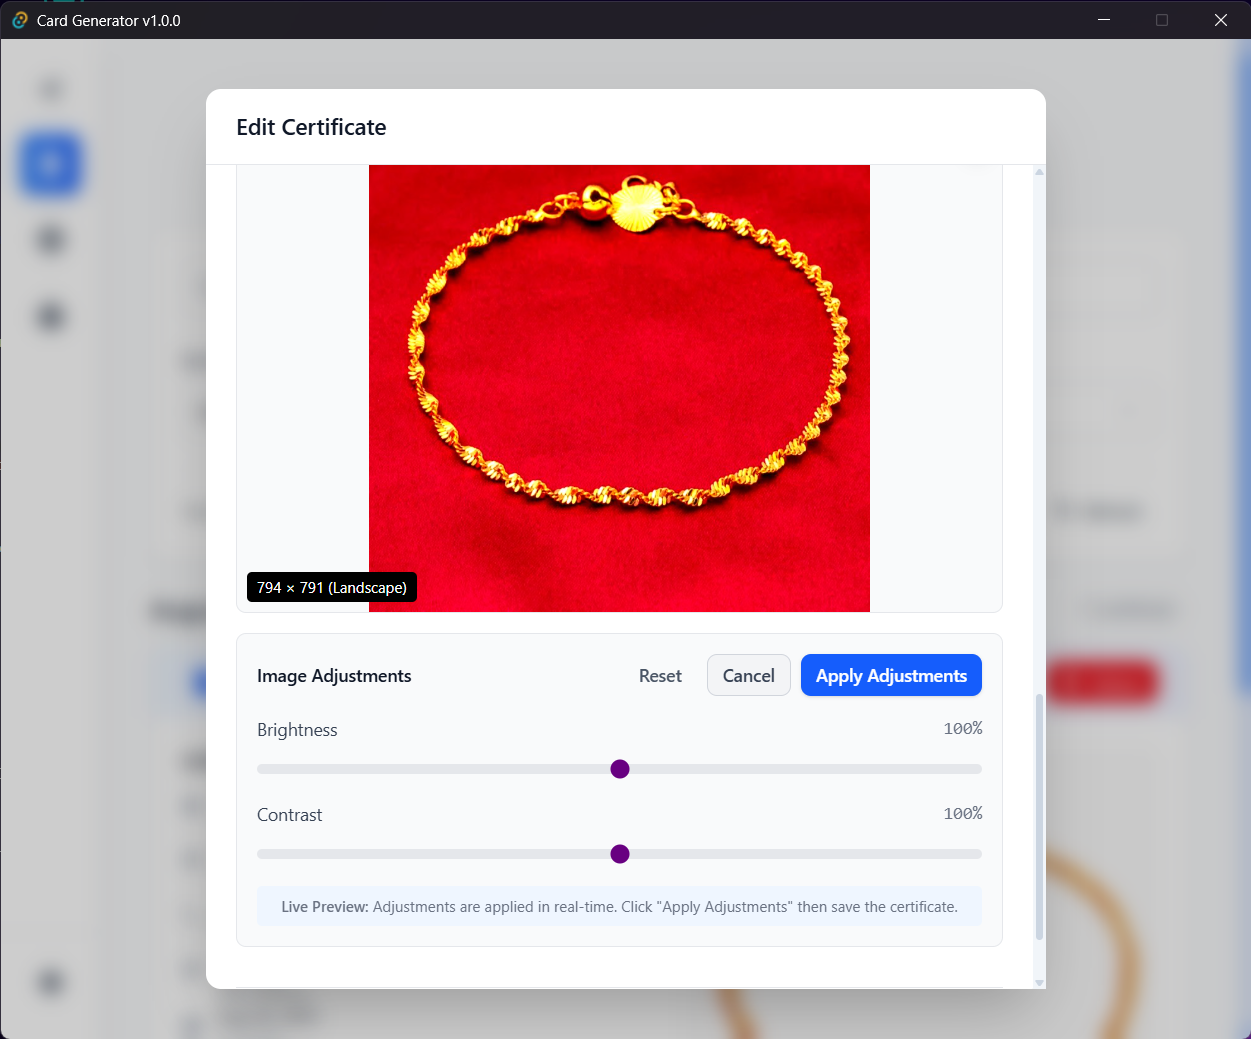Select the blue active sidebar icon
Viewport: 1251px width, 1039px height.
point(50,165)
